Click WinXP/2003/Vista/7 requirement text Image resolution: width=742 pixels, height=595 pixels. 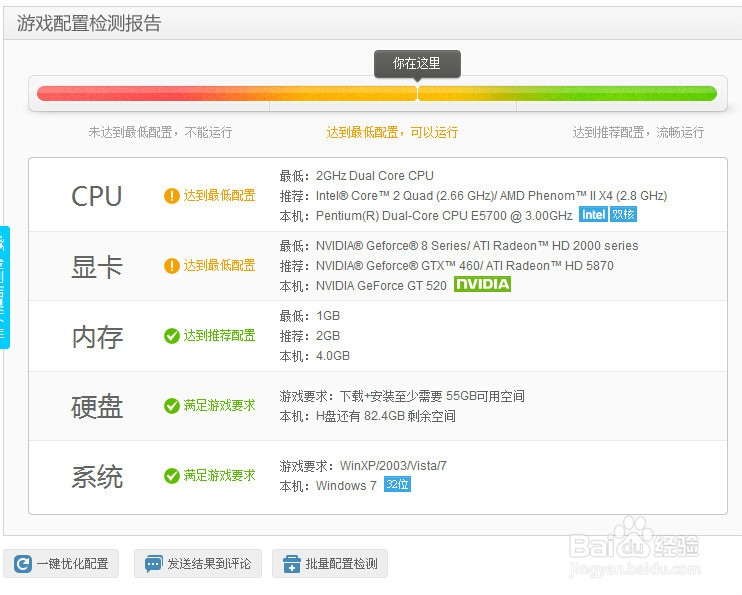click(393, 466)
